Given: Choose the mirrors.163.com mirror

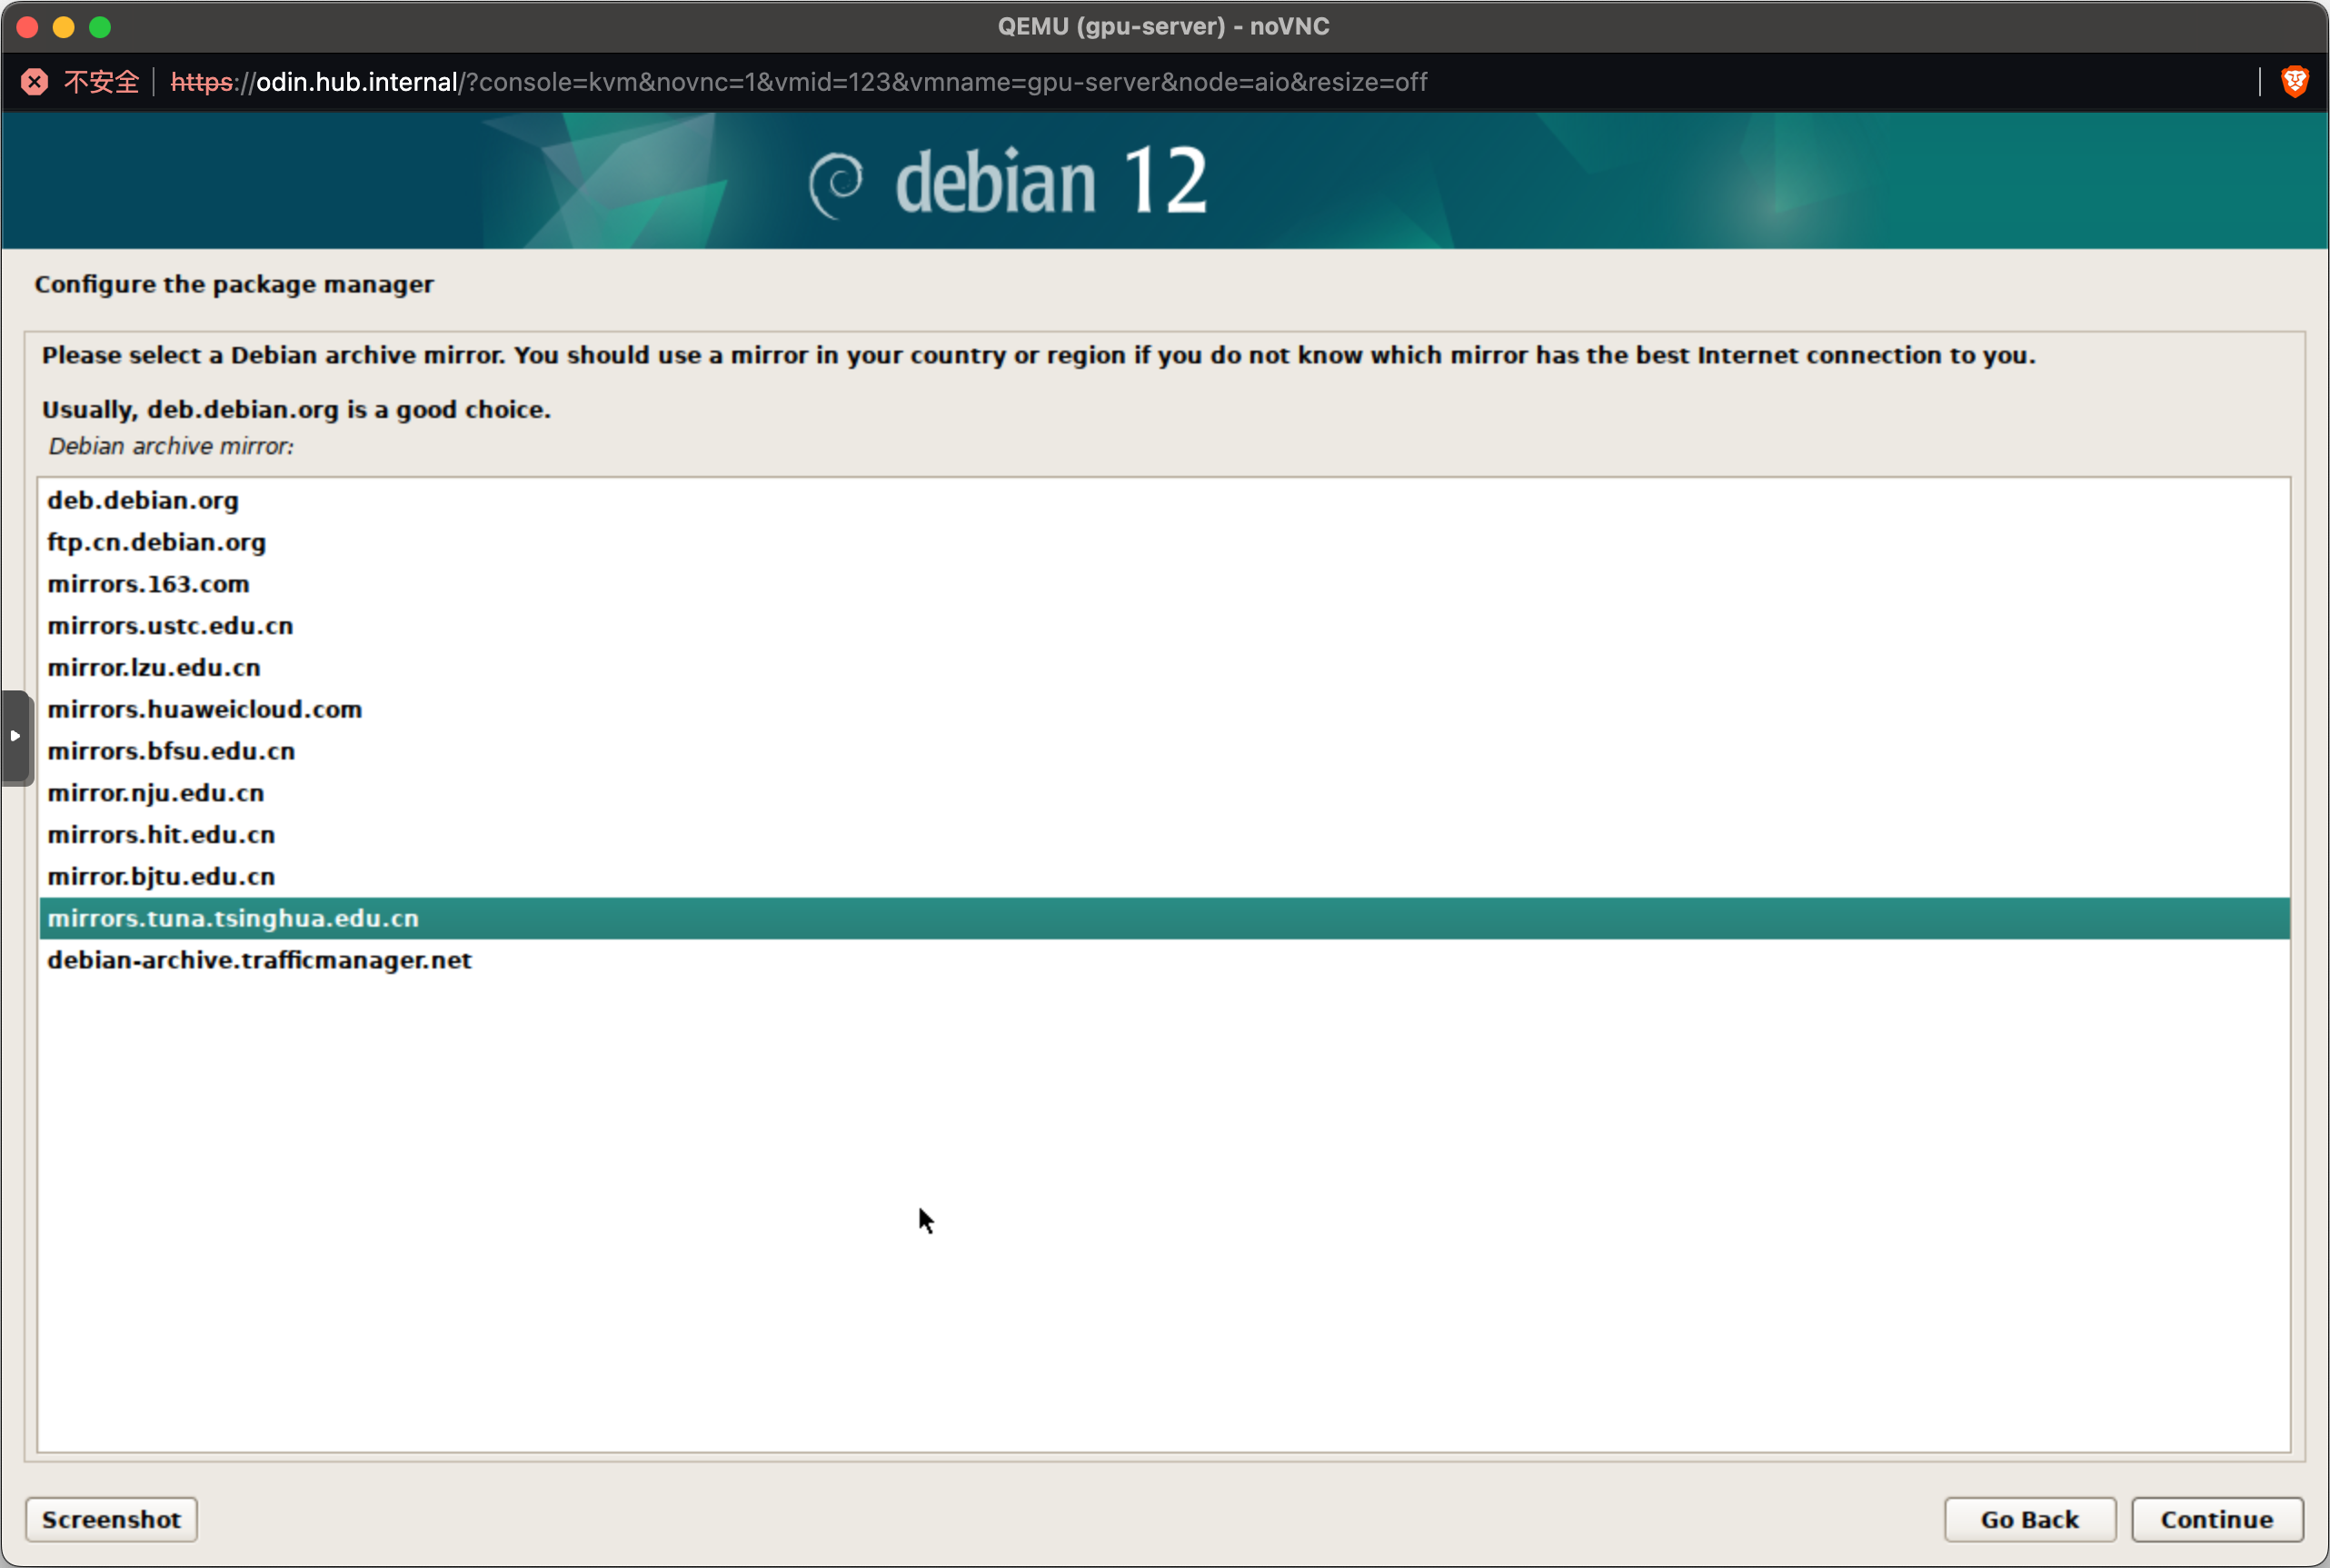Looking at the screenshot, I should point(1164,584).
